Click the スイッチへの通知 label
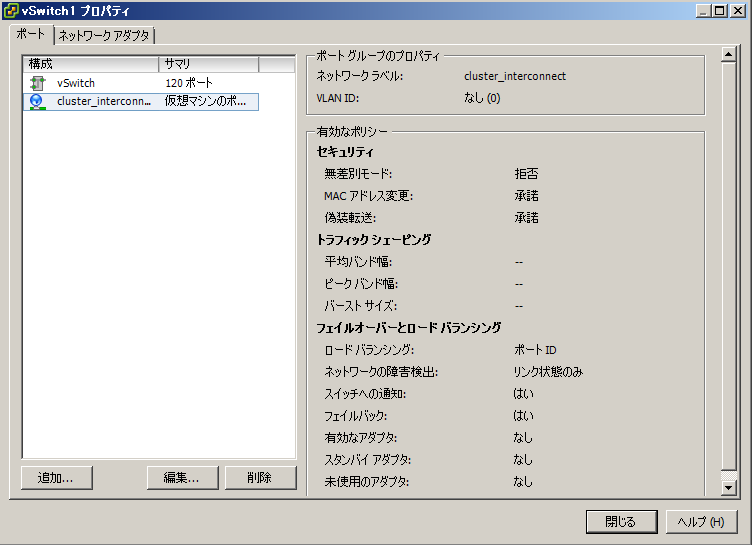This screenshot has height=545, width=753. pyautogui.click(x=365, y=394)
